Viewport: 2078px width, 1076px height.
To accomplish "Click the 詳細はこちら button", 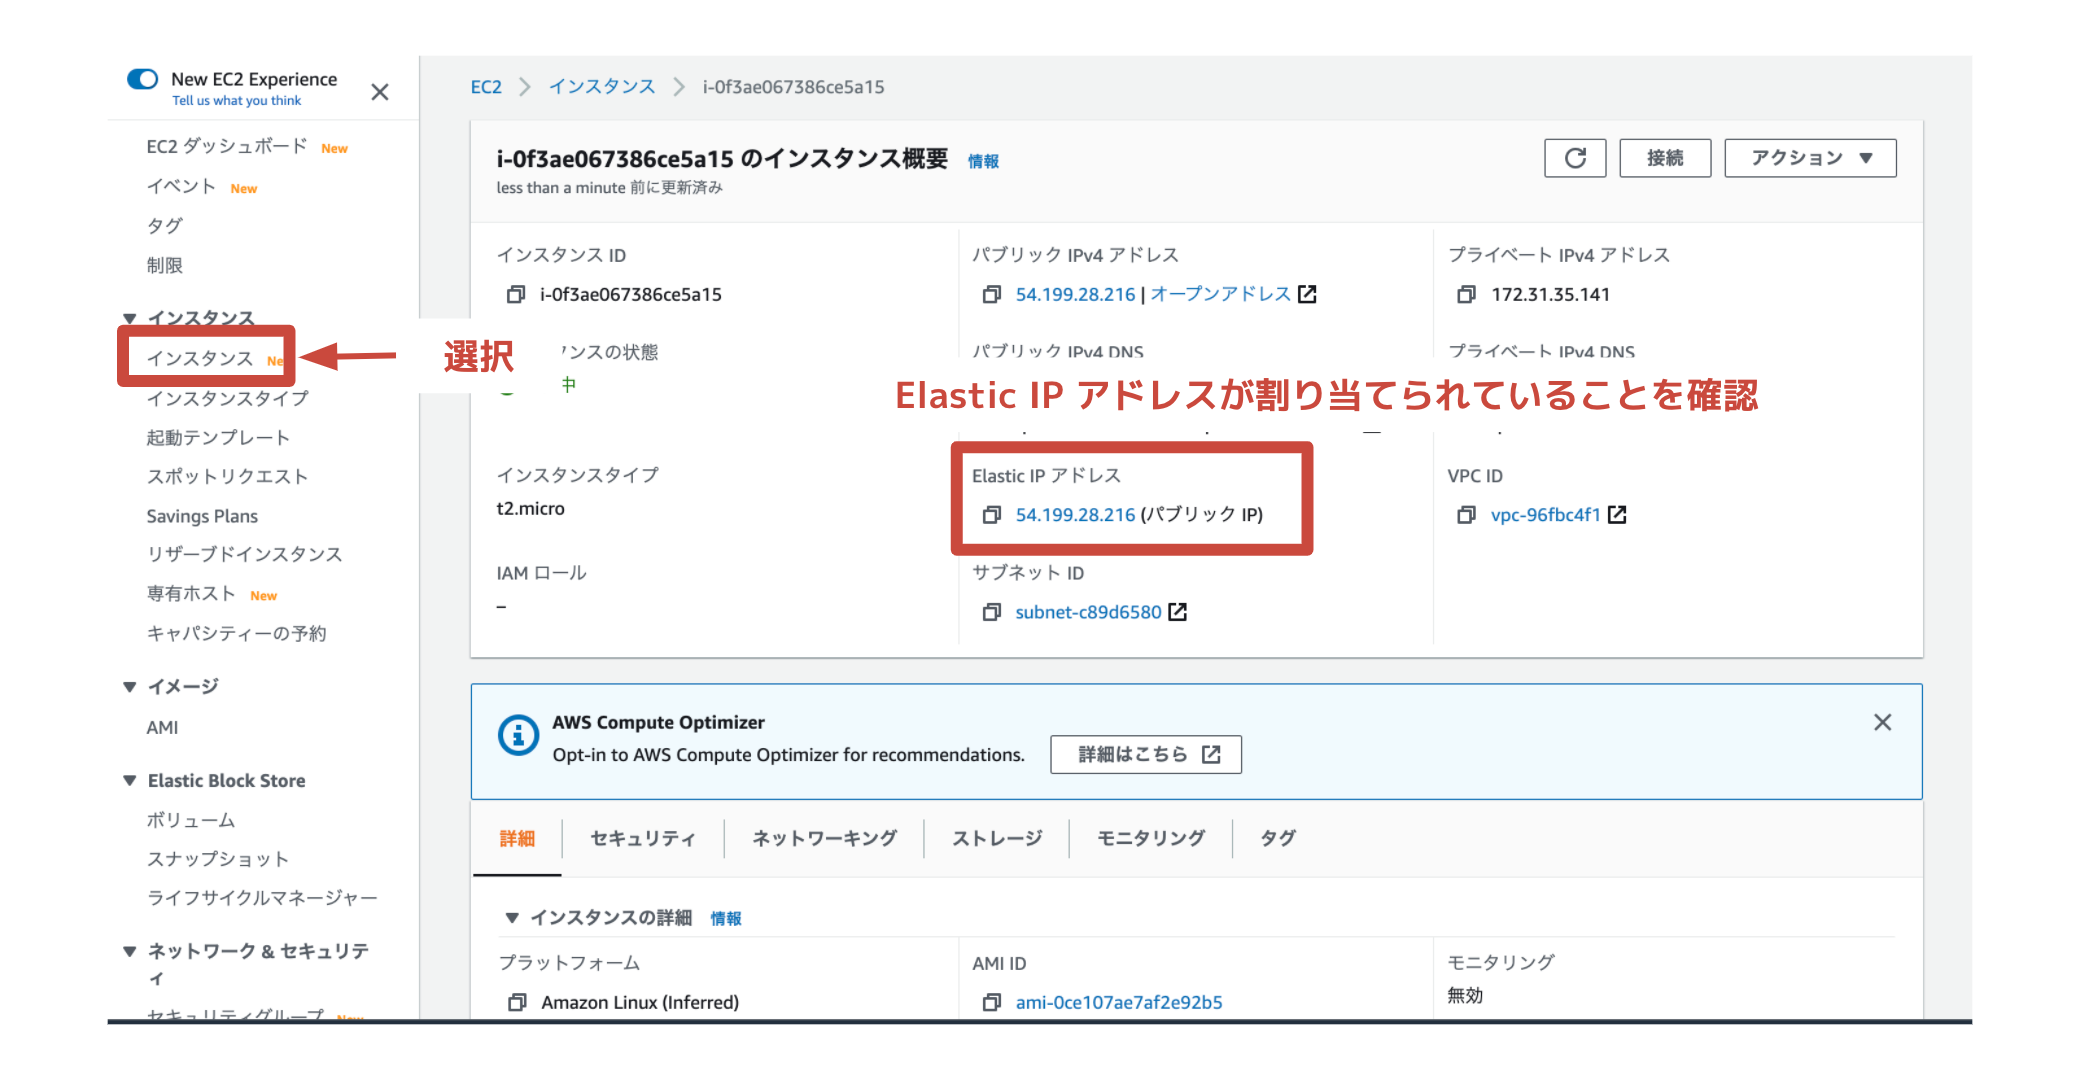I will [1145, 755].
